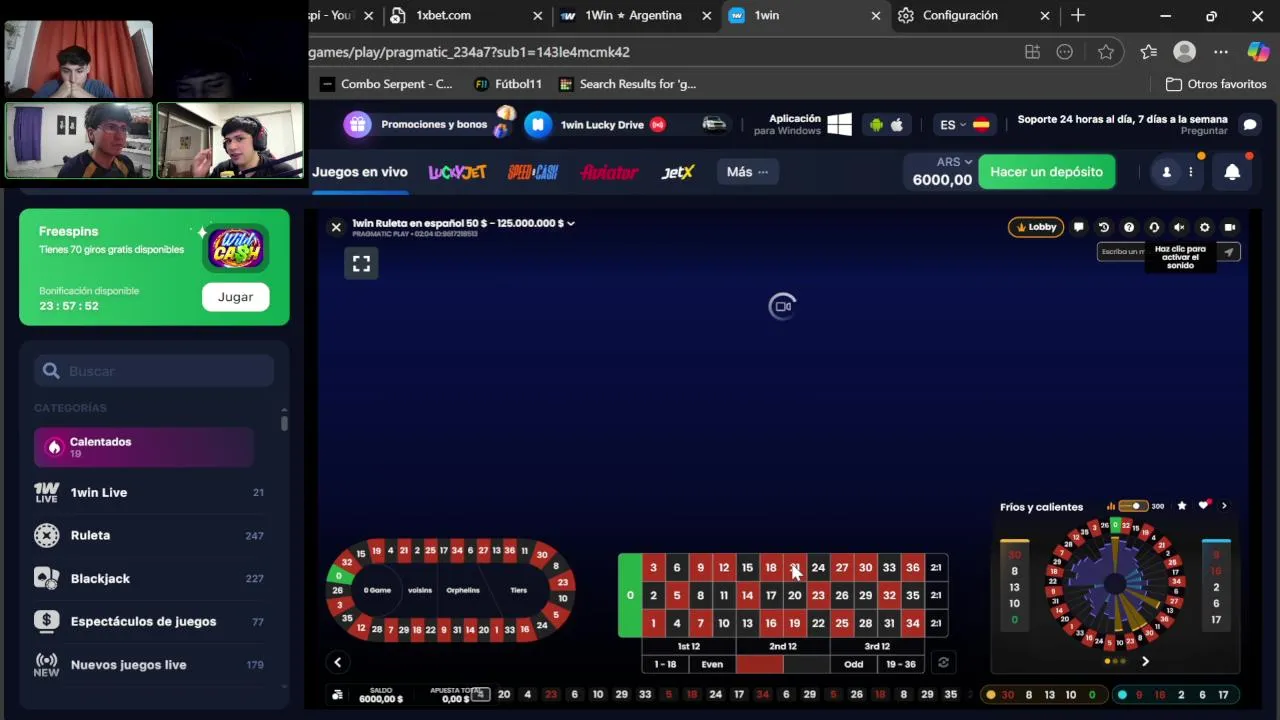Image resolution: width=1280 pixels, height=720 pixels.
Task: Place bet on Odd
Action: pyautogui.click(x=853, y=664)
